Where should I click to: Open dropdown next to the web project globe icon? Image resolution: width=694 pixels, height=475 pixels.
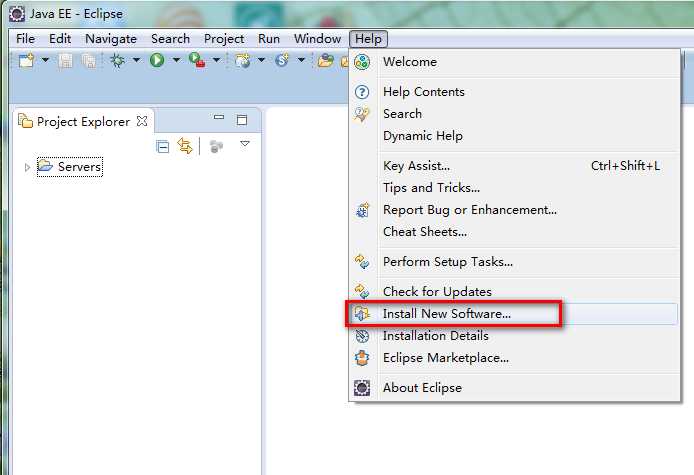tap(261, 60)
